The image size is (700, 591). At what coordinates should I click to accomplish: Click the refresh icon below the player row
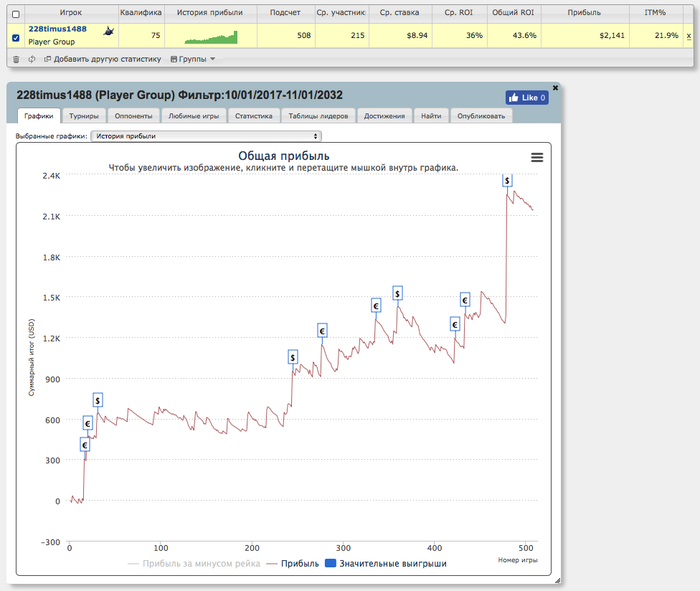pyautogui.click(x=32, y=59)
